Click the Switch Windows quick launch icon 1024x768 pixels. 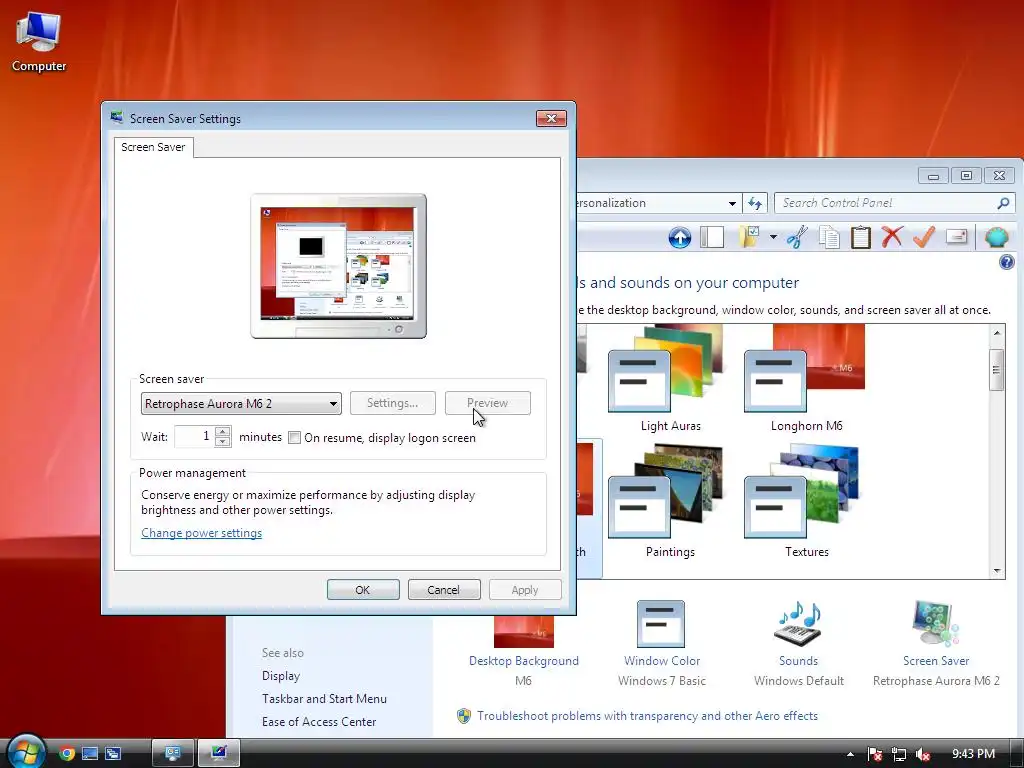click(112, 754)
